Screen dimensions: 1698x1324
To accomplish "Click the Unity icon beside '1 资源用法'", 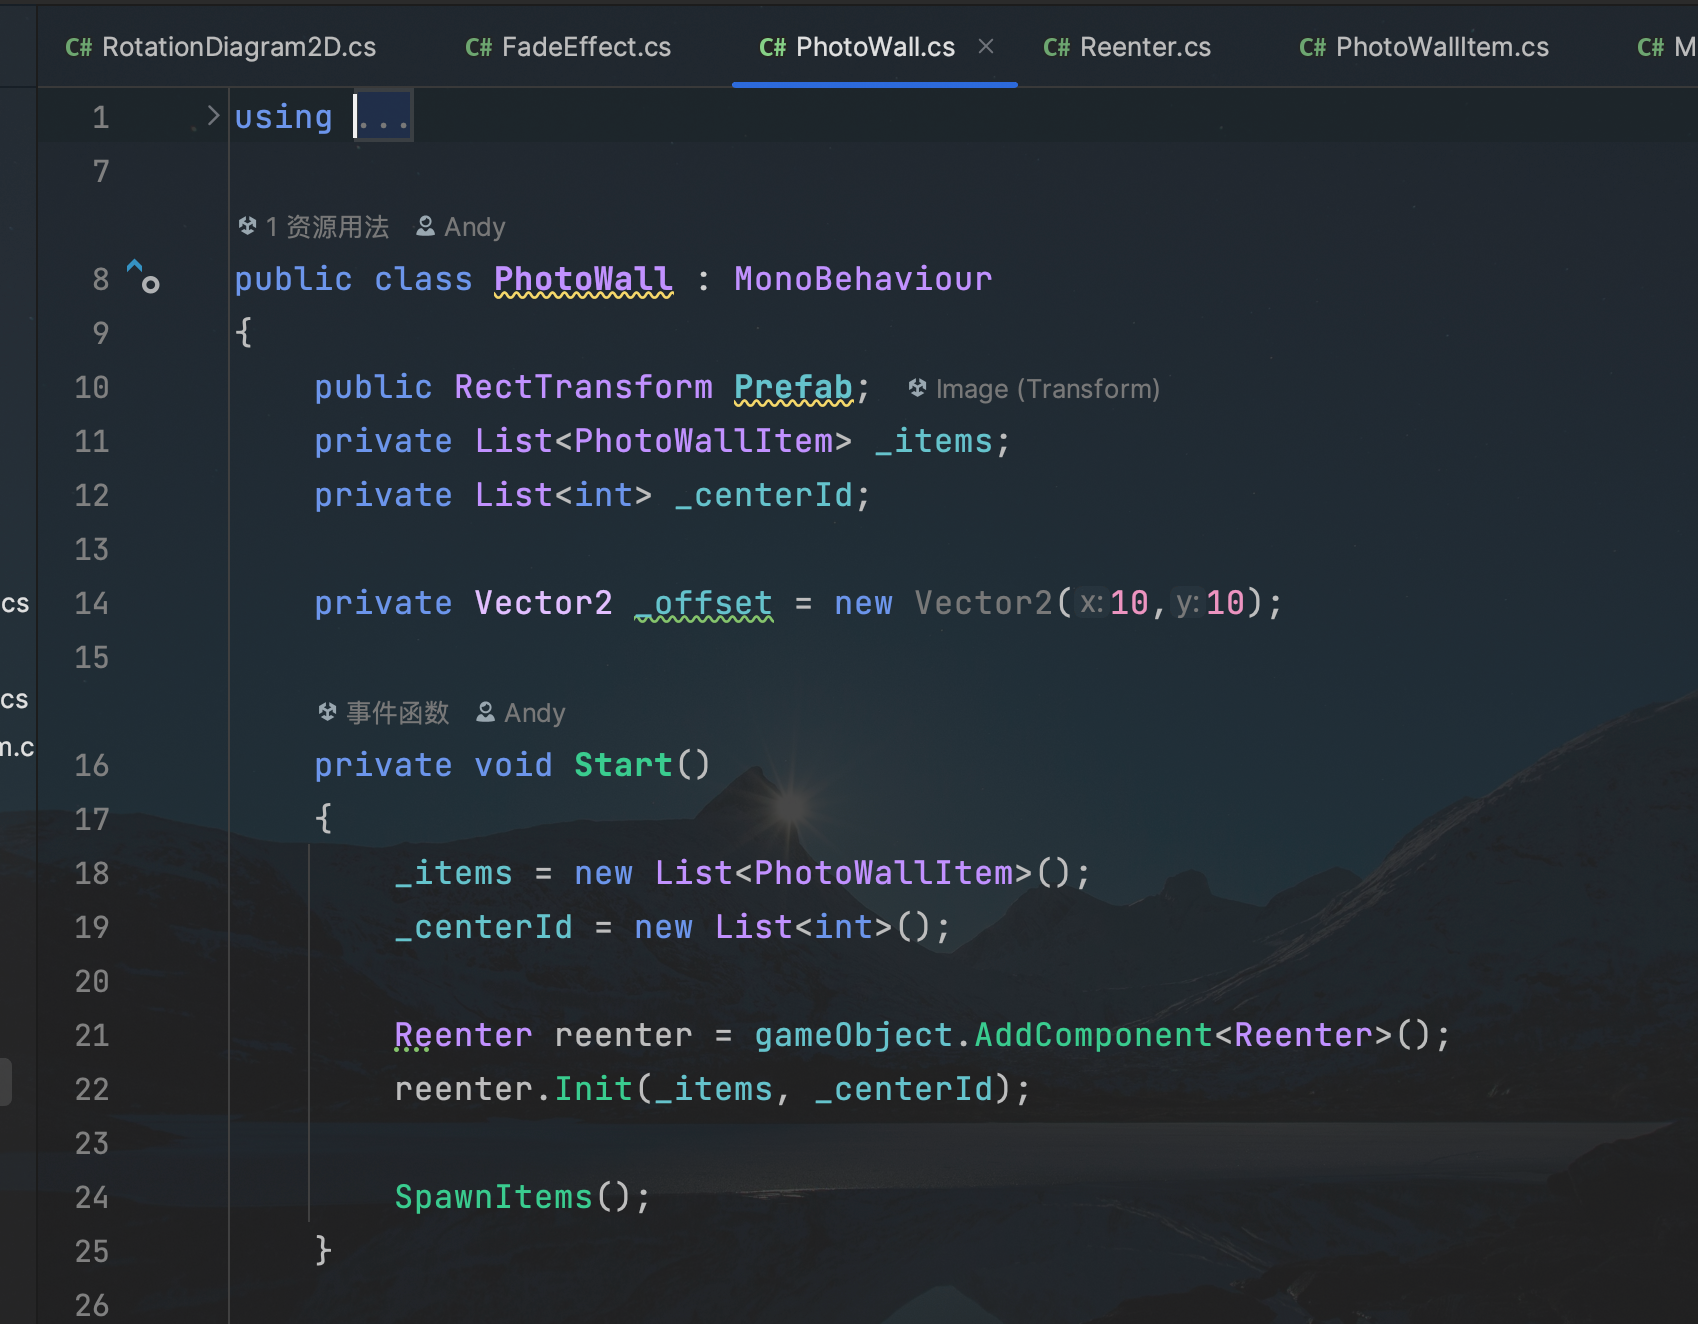I will click(248, 226).
